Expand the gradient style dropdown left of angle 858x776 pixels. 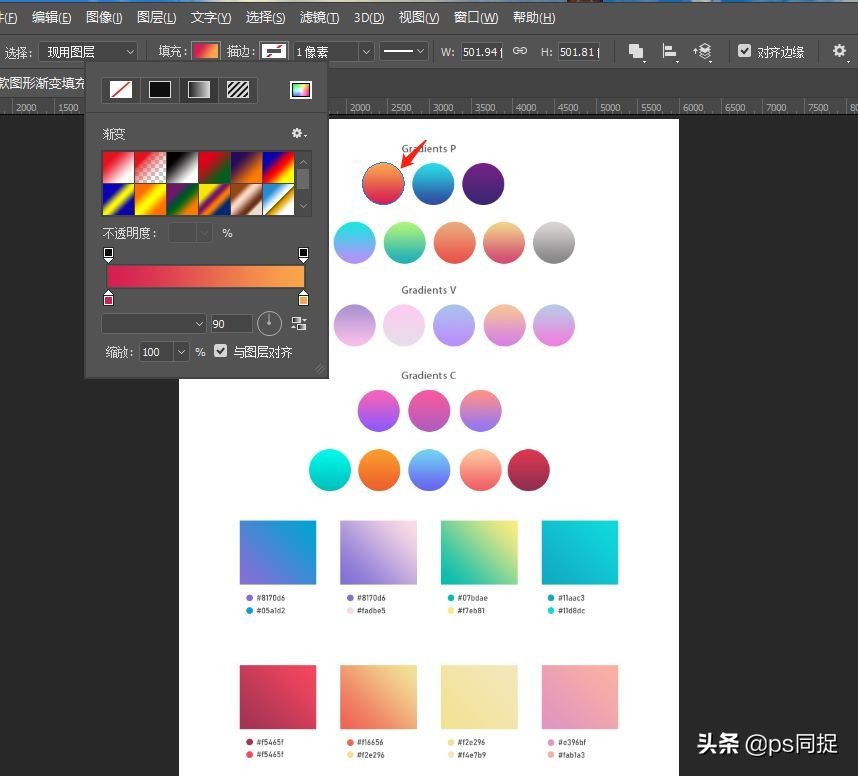(154, 324)
